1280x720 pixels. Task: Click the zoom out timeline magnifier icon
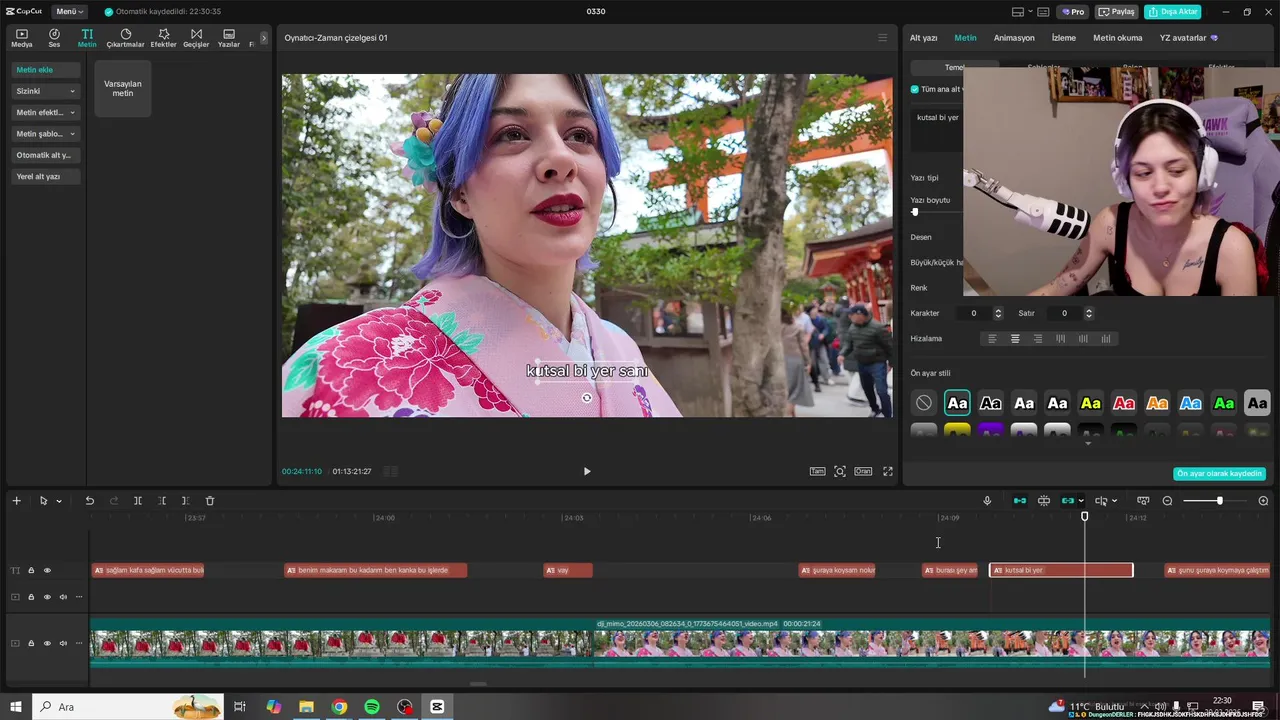click(x=1167, y=500)
